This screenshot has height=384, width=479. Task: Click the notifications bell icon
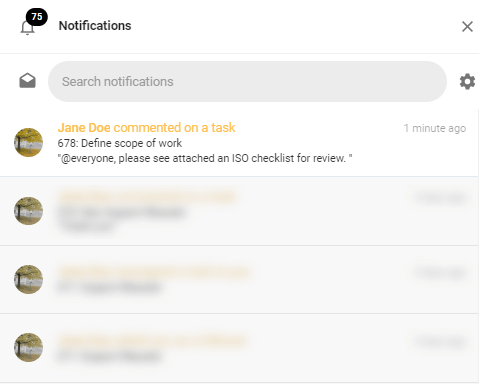(x=27, y=28)
